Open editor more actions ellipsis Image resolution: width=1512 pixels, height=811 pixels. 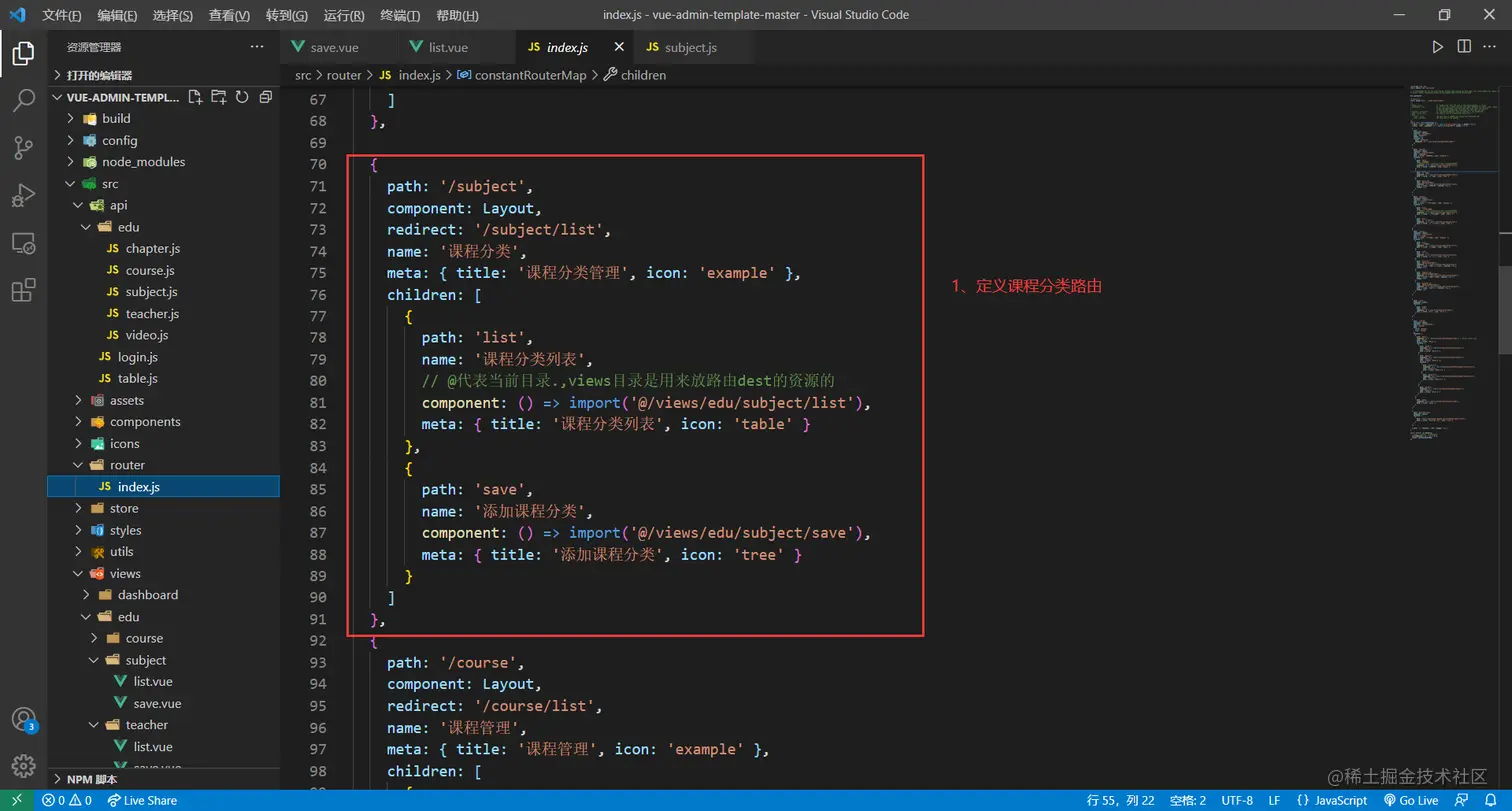tap(1490, 47)
